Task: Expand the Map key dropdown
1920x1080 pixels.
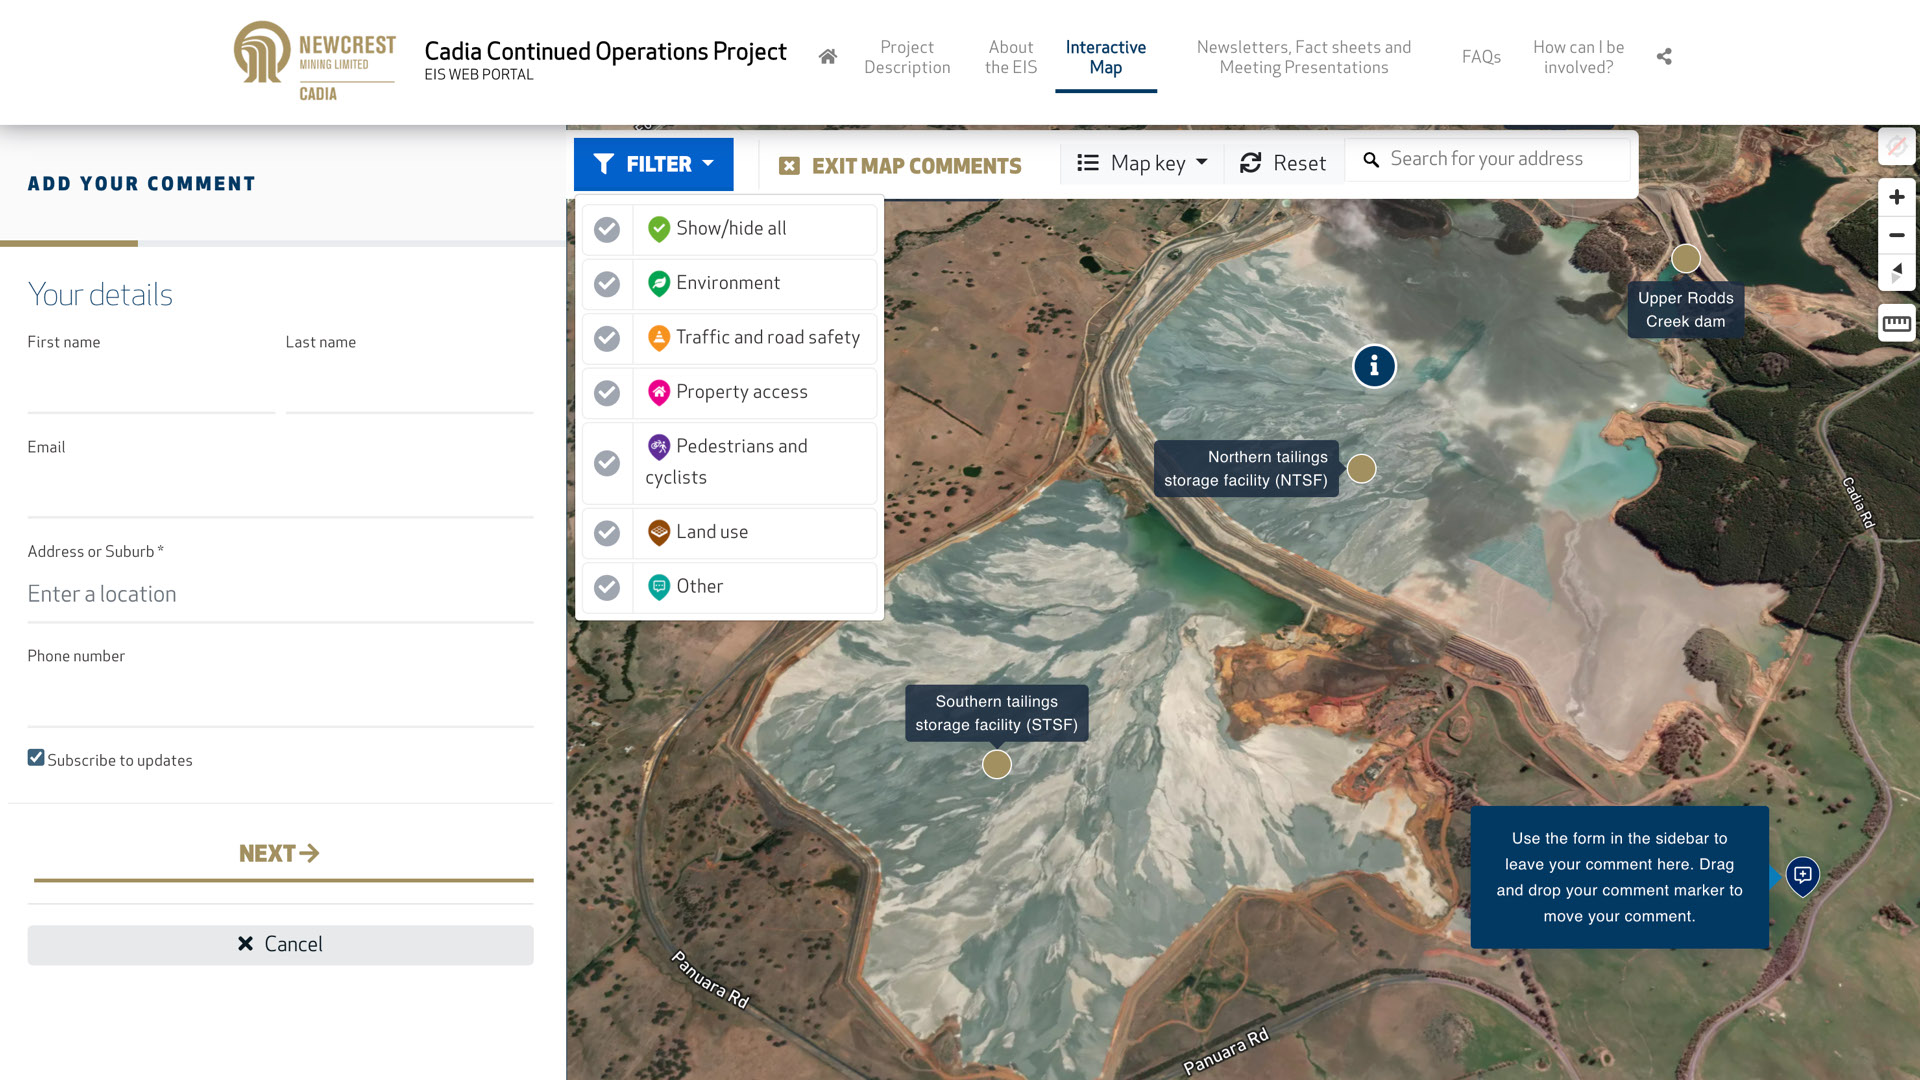Action: [x=1142, y=163]
